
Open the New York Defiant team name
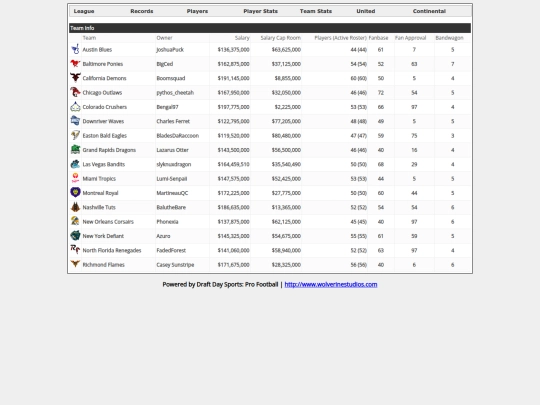tap(103, 236)
